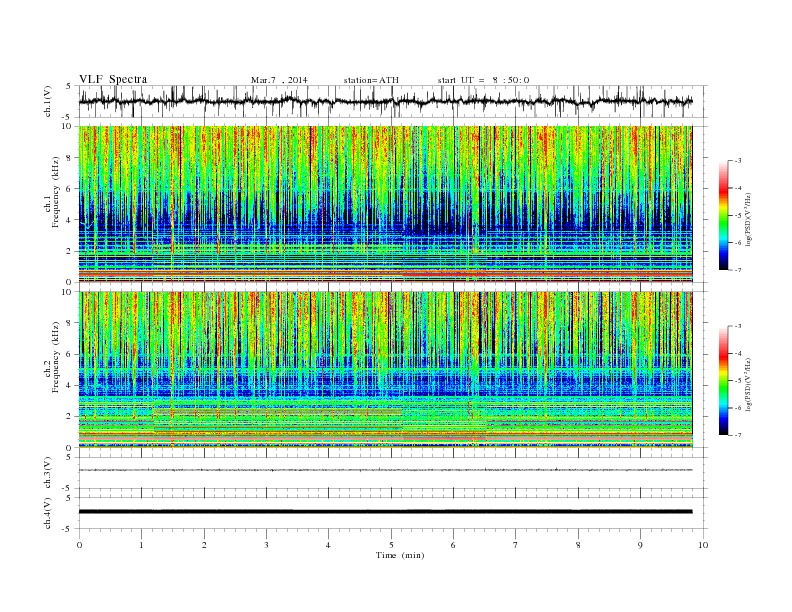Click time axis tick label "5"
The width and height of the screenshot is (792, 612).
[391, 545]
